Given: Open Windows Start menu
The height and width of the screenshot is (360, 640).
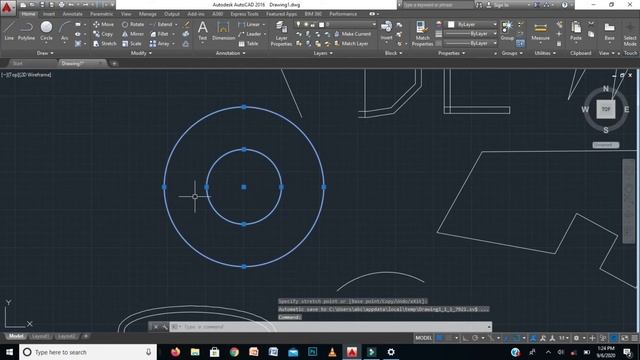Looking at the screenshot, I should pos(9,352).
